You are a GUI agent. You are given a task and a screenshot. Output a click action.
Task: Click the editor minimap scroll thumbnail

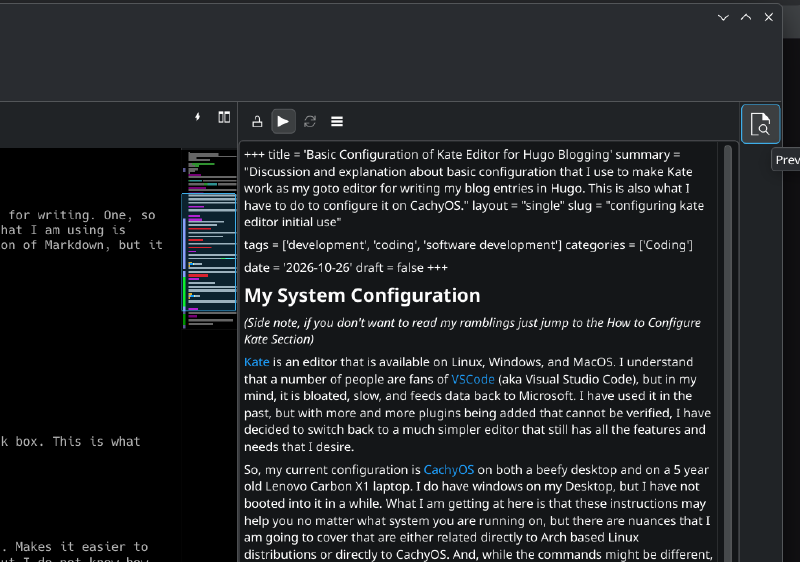point(209,252)
